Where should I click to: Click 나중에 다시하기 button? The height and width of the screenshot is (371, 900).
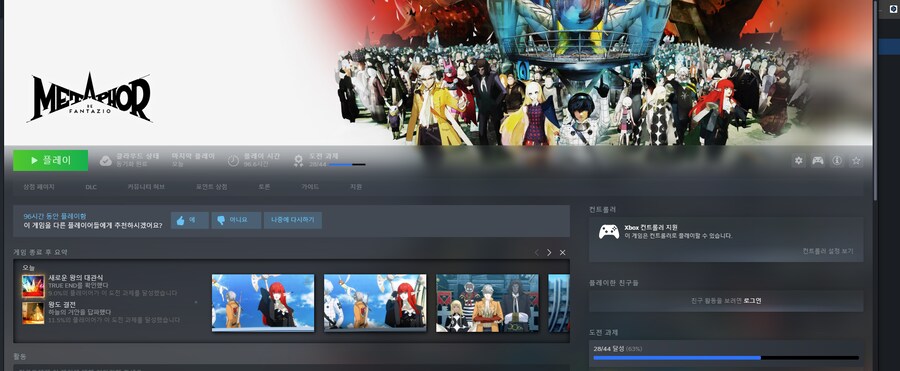click(x=293, y=220)
